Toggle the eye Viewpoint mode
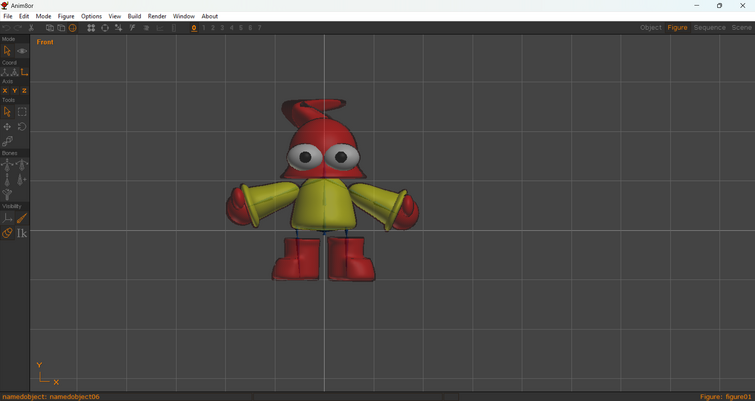The image size is (755, 401). 22,51
